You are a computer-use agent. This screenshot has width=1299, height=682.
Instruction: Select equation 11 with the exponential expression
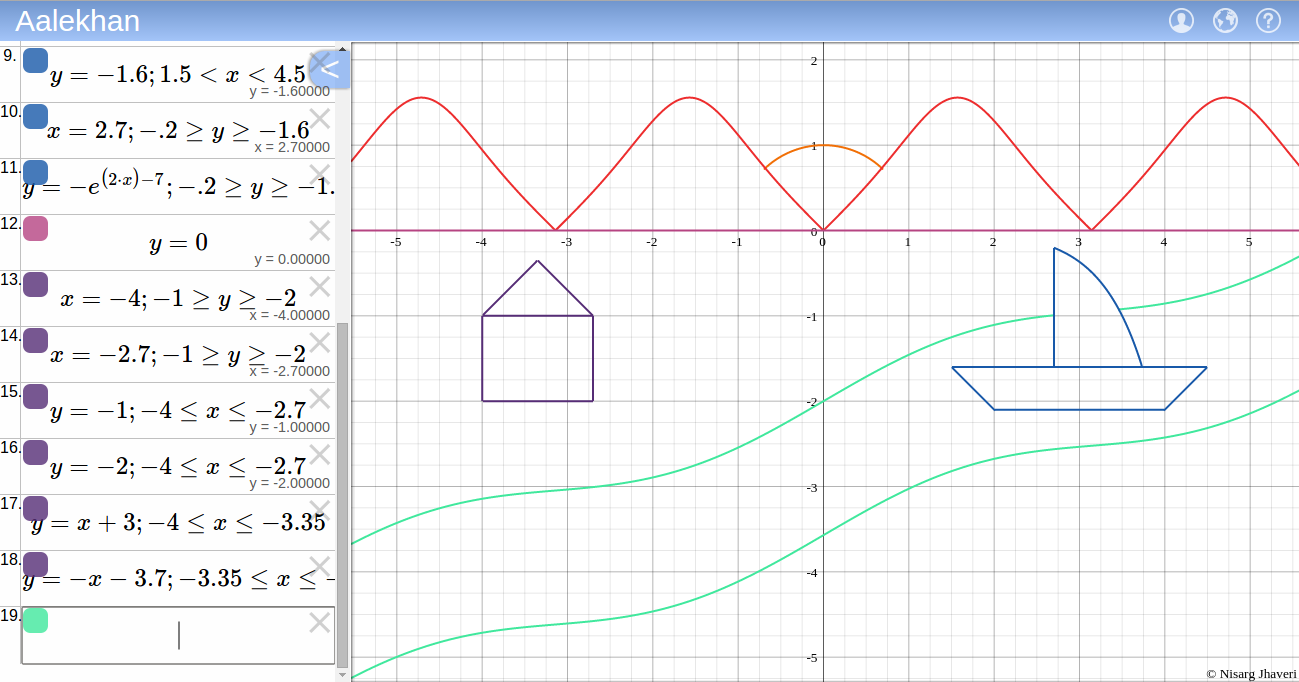tap(178, 188)
